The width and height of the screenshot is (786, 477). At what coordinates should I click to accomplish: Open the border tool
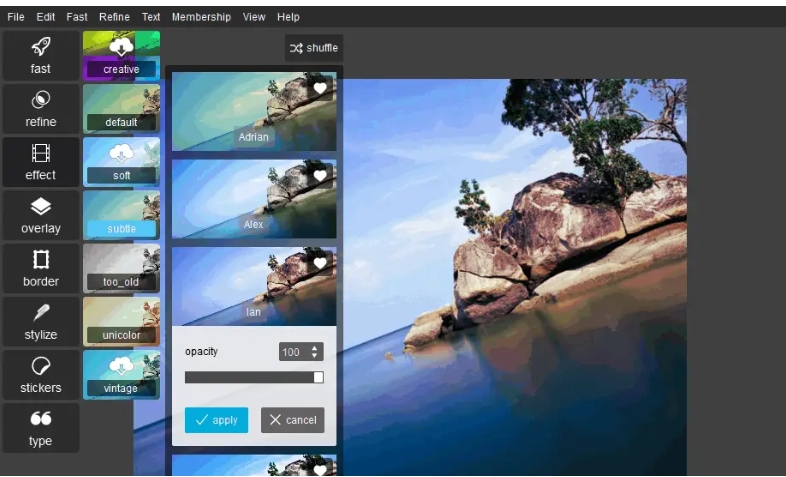41,269
